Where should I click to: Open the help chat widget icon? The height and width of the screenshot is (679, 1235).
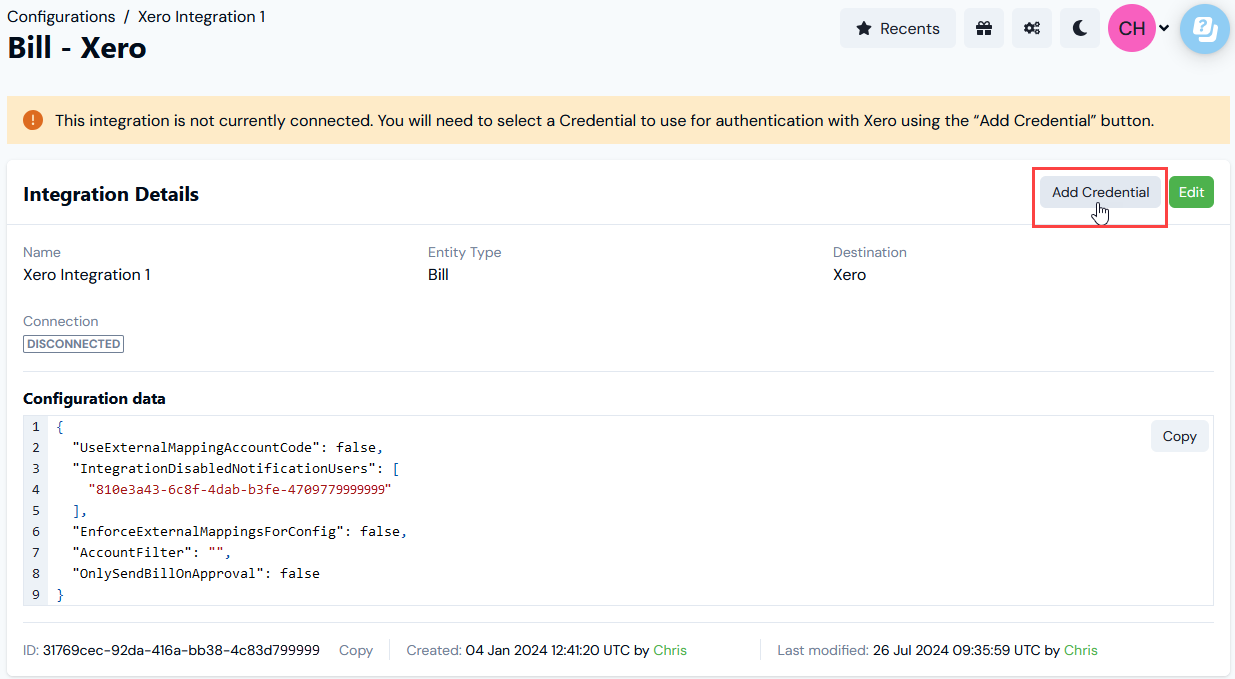pyautogui.click(x=1204, y=29)
